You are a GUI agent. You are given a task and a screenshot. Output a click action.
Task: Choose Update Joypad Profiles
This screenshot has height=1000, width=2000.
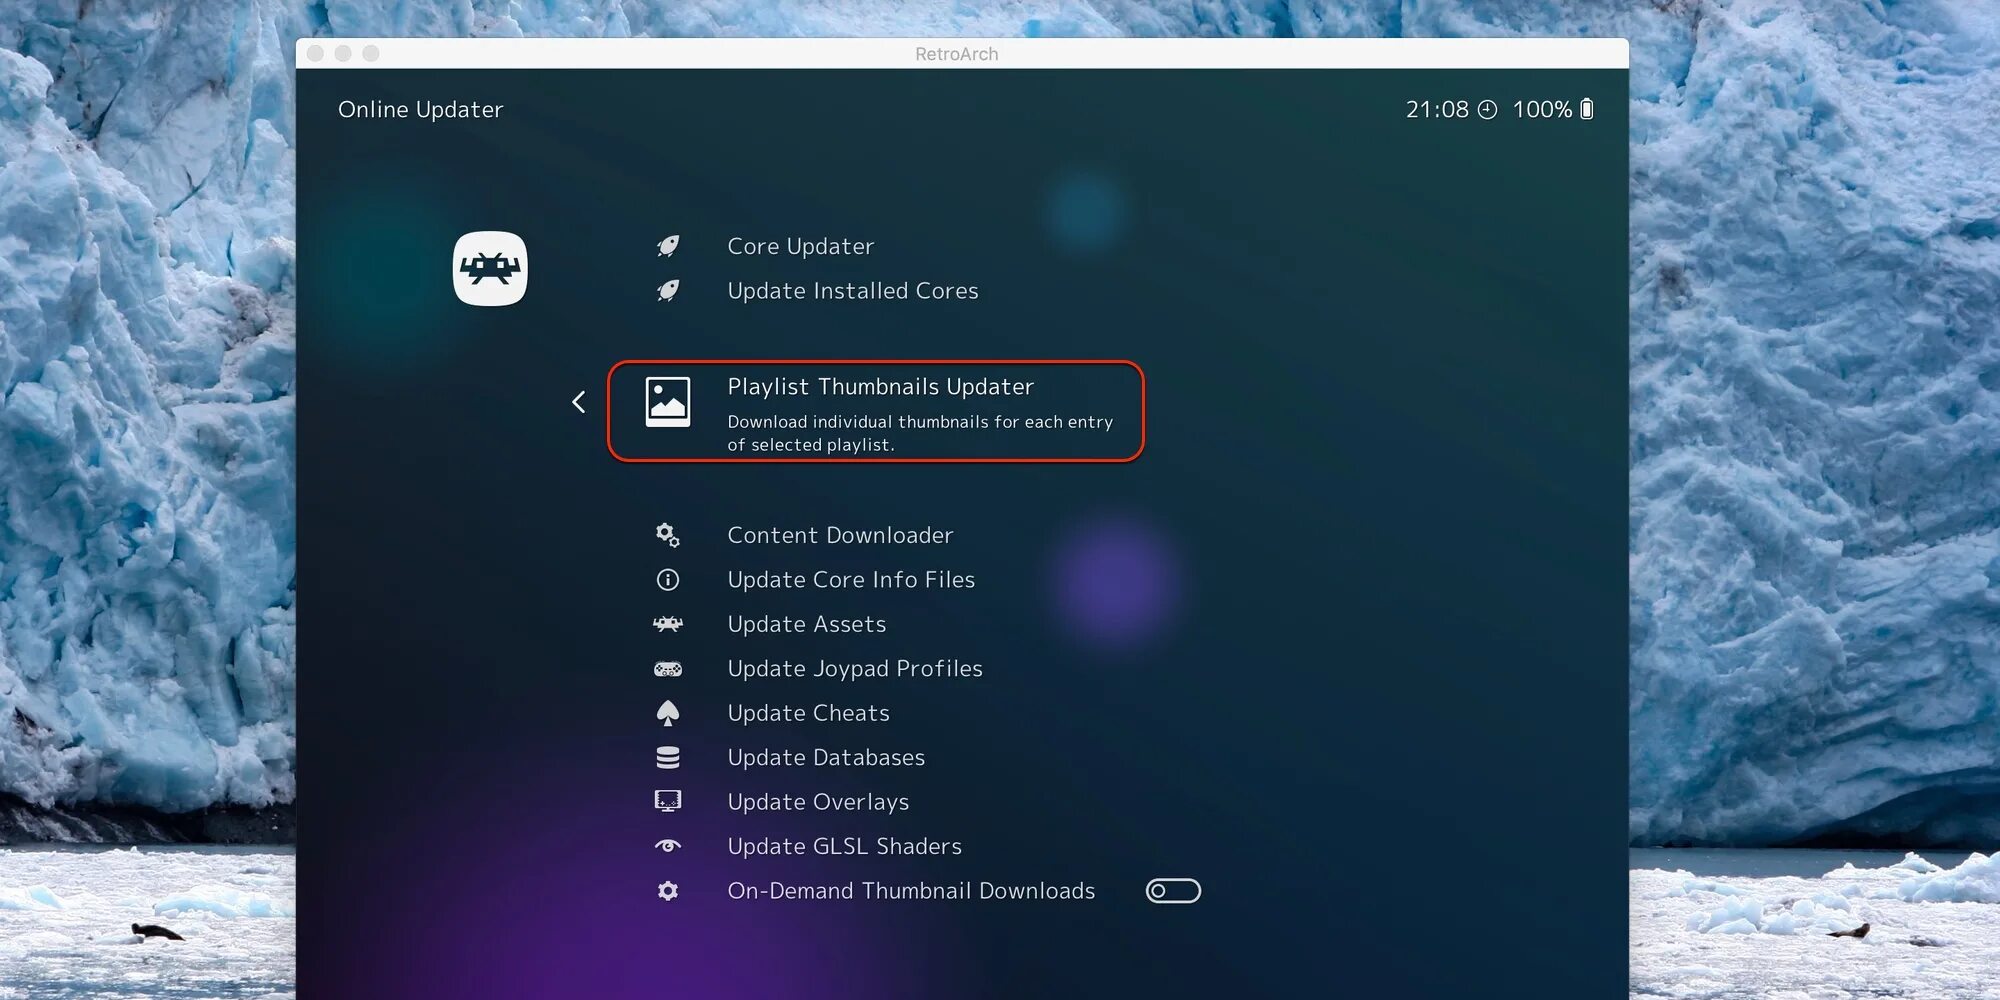coord(855,669)
